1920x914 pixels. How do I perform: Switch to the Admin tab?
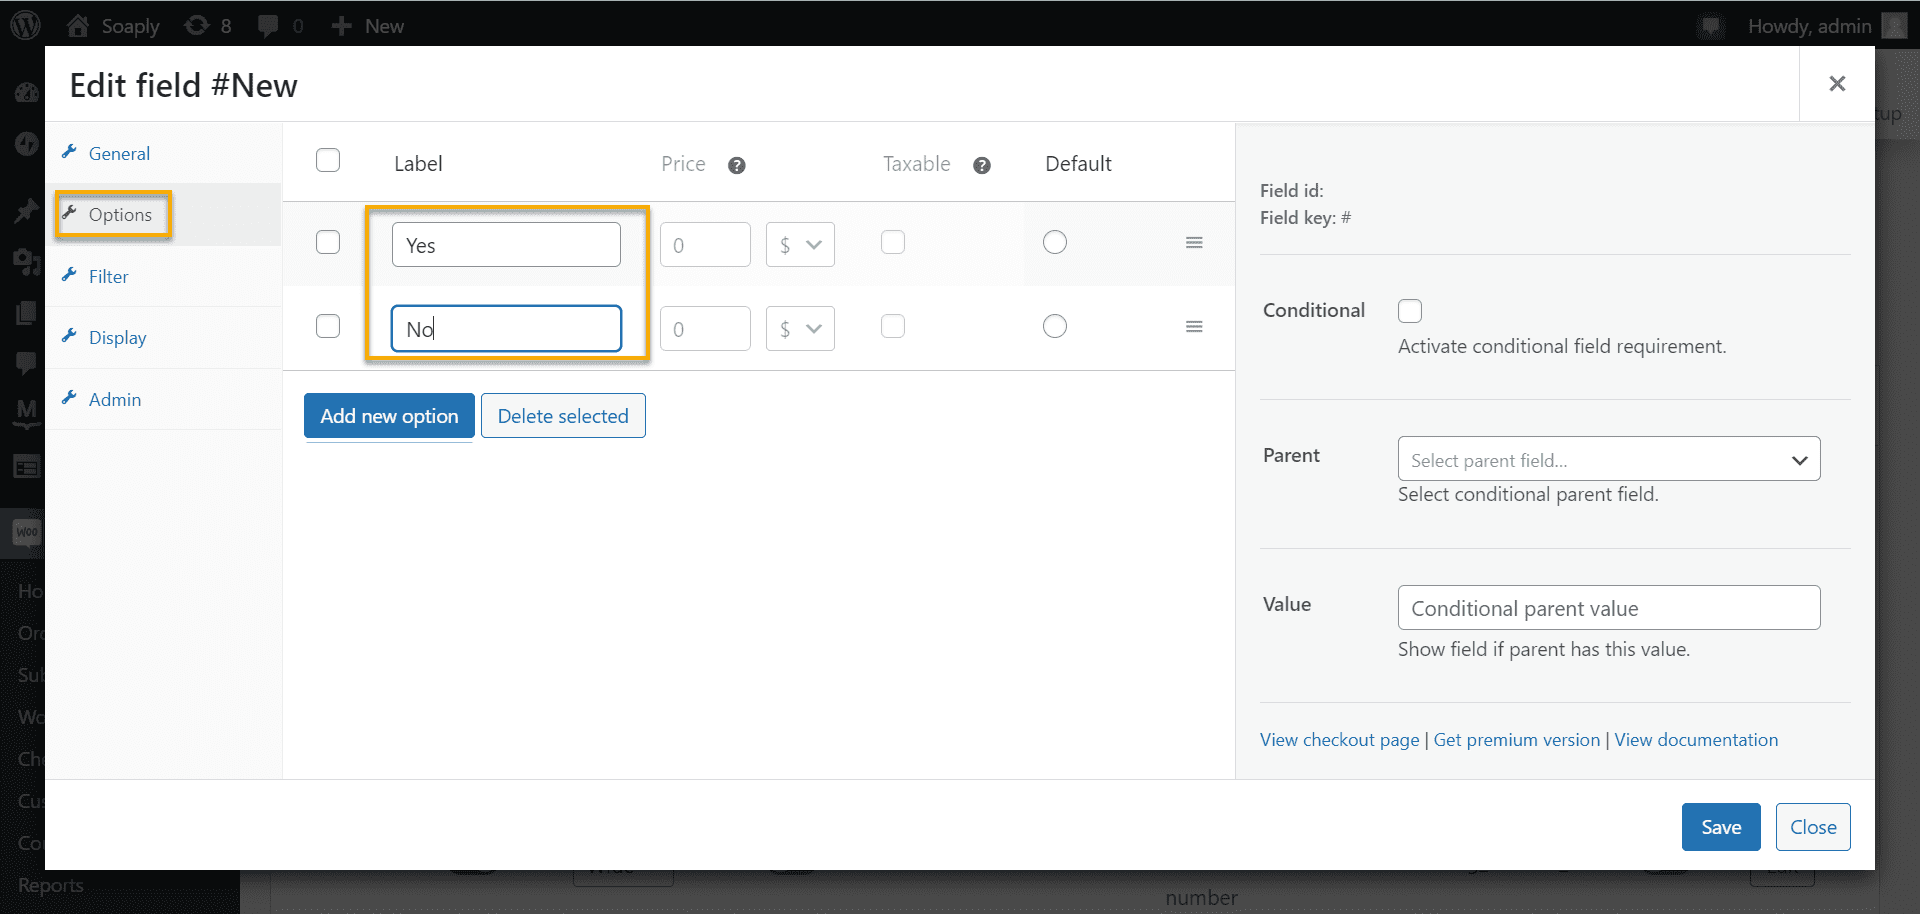pos(163,399)
